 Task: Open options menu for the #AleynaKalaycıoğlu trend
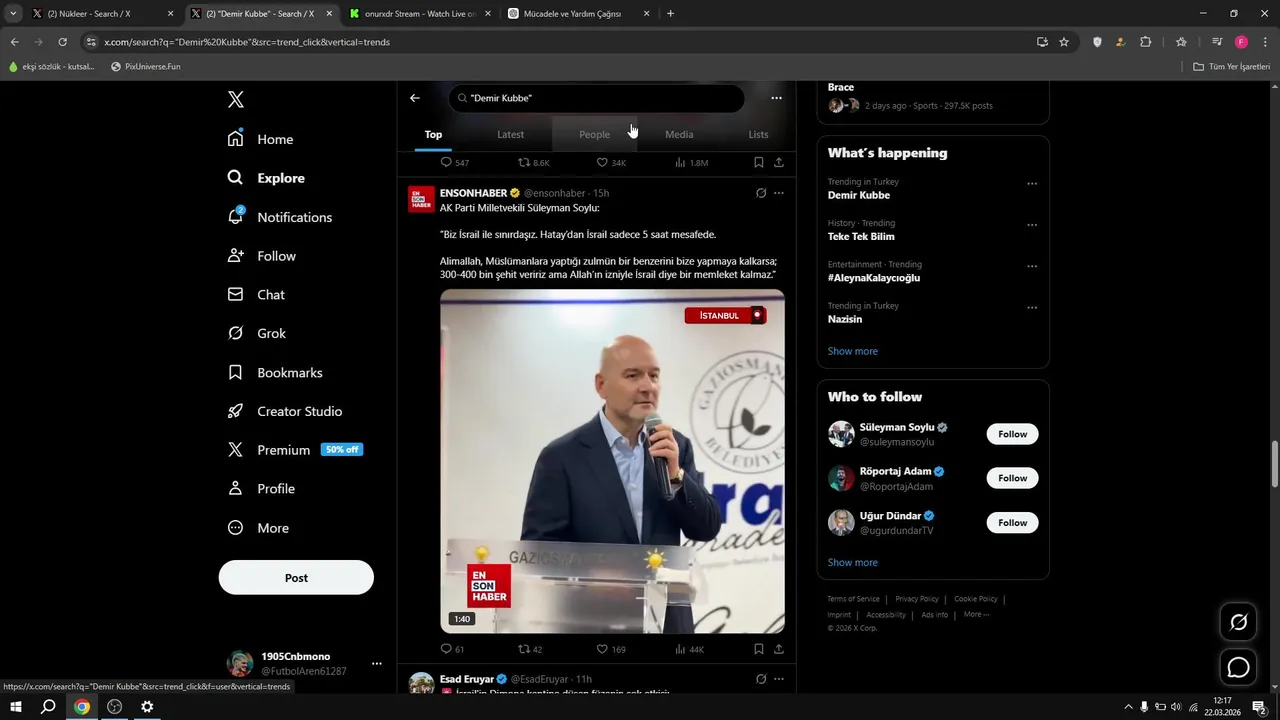tap(1032, 266)
